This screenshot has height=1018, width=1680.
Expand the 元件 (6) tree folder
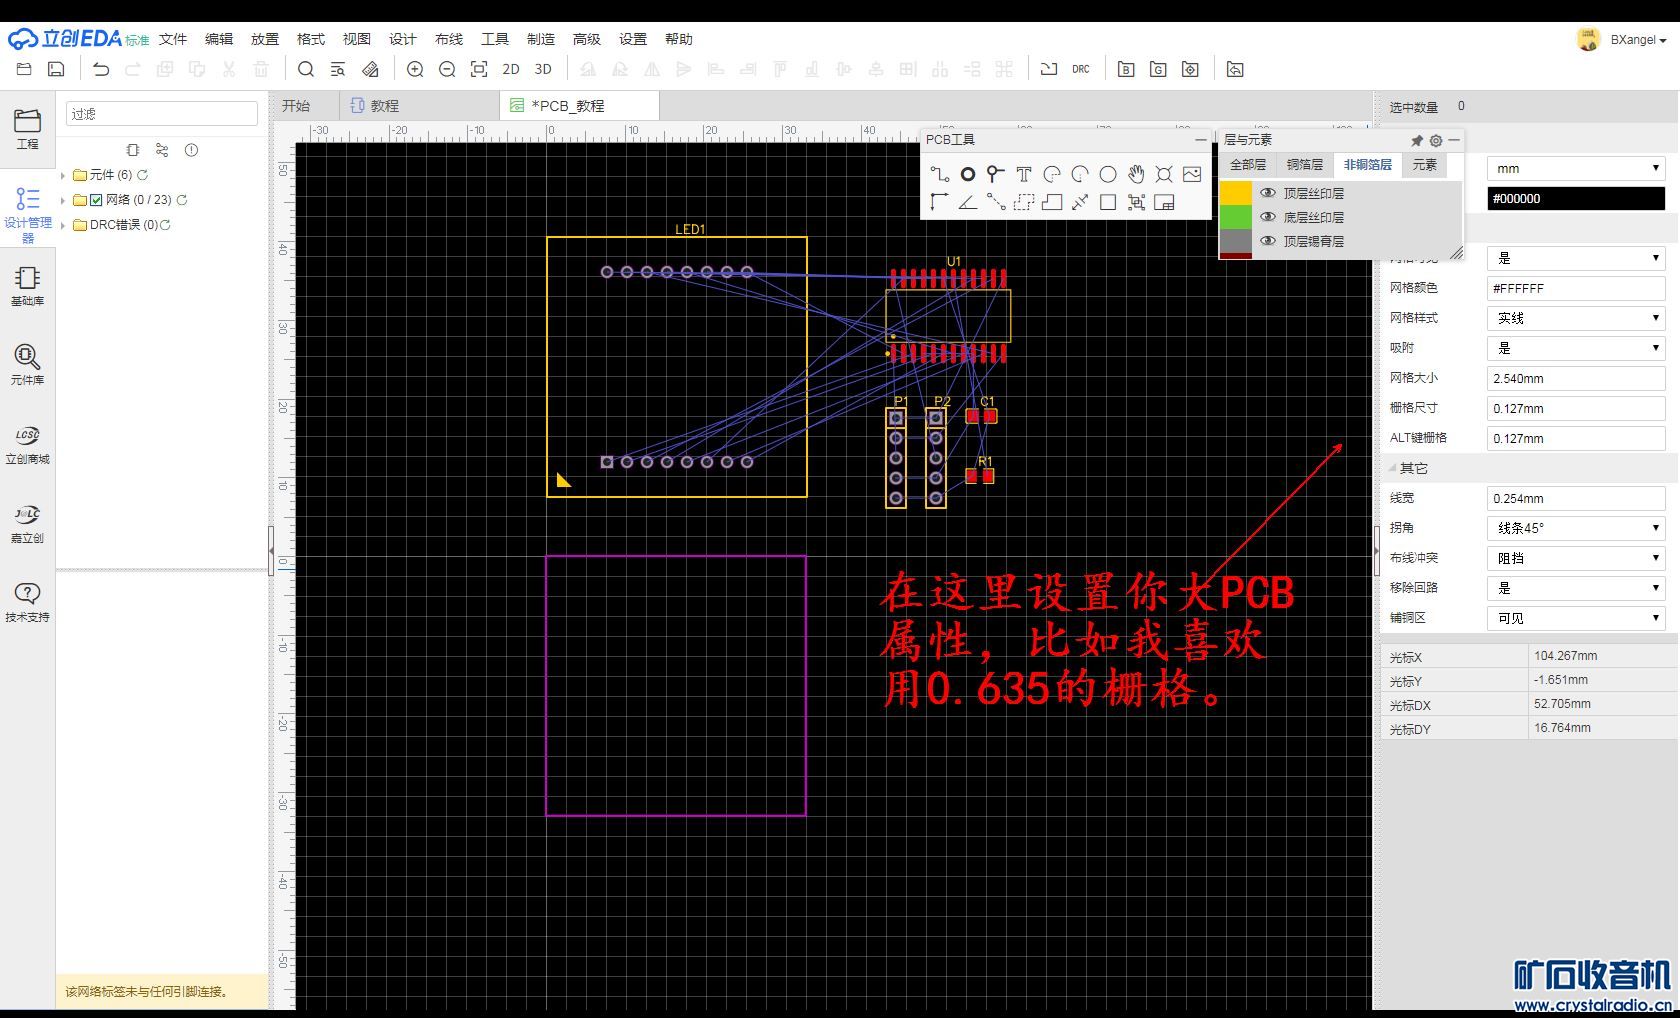(63, 175)
